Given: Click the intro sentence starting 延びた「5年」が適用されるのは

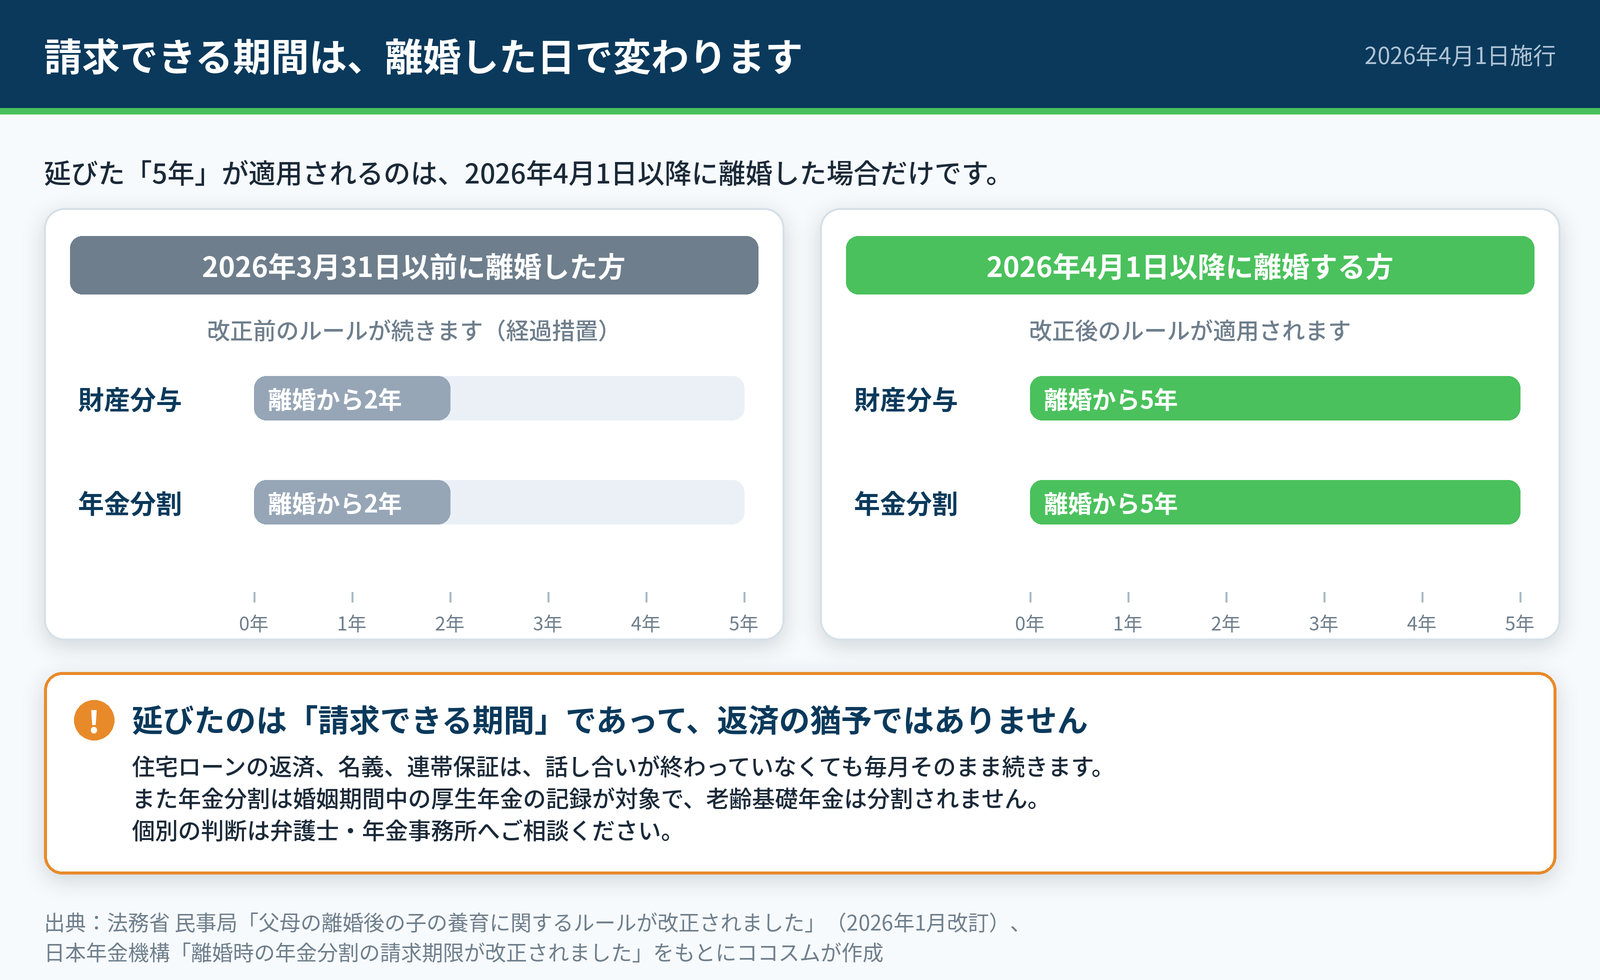Looking at the screenshot, I should 524,173.
